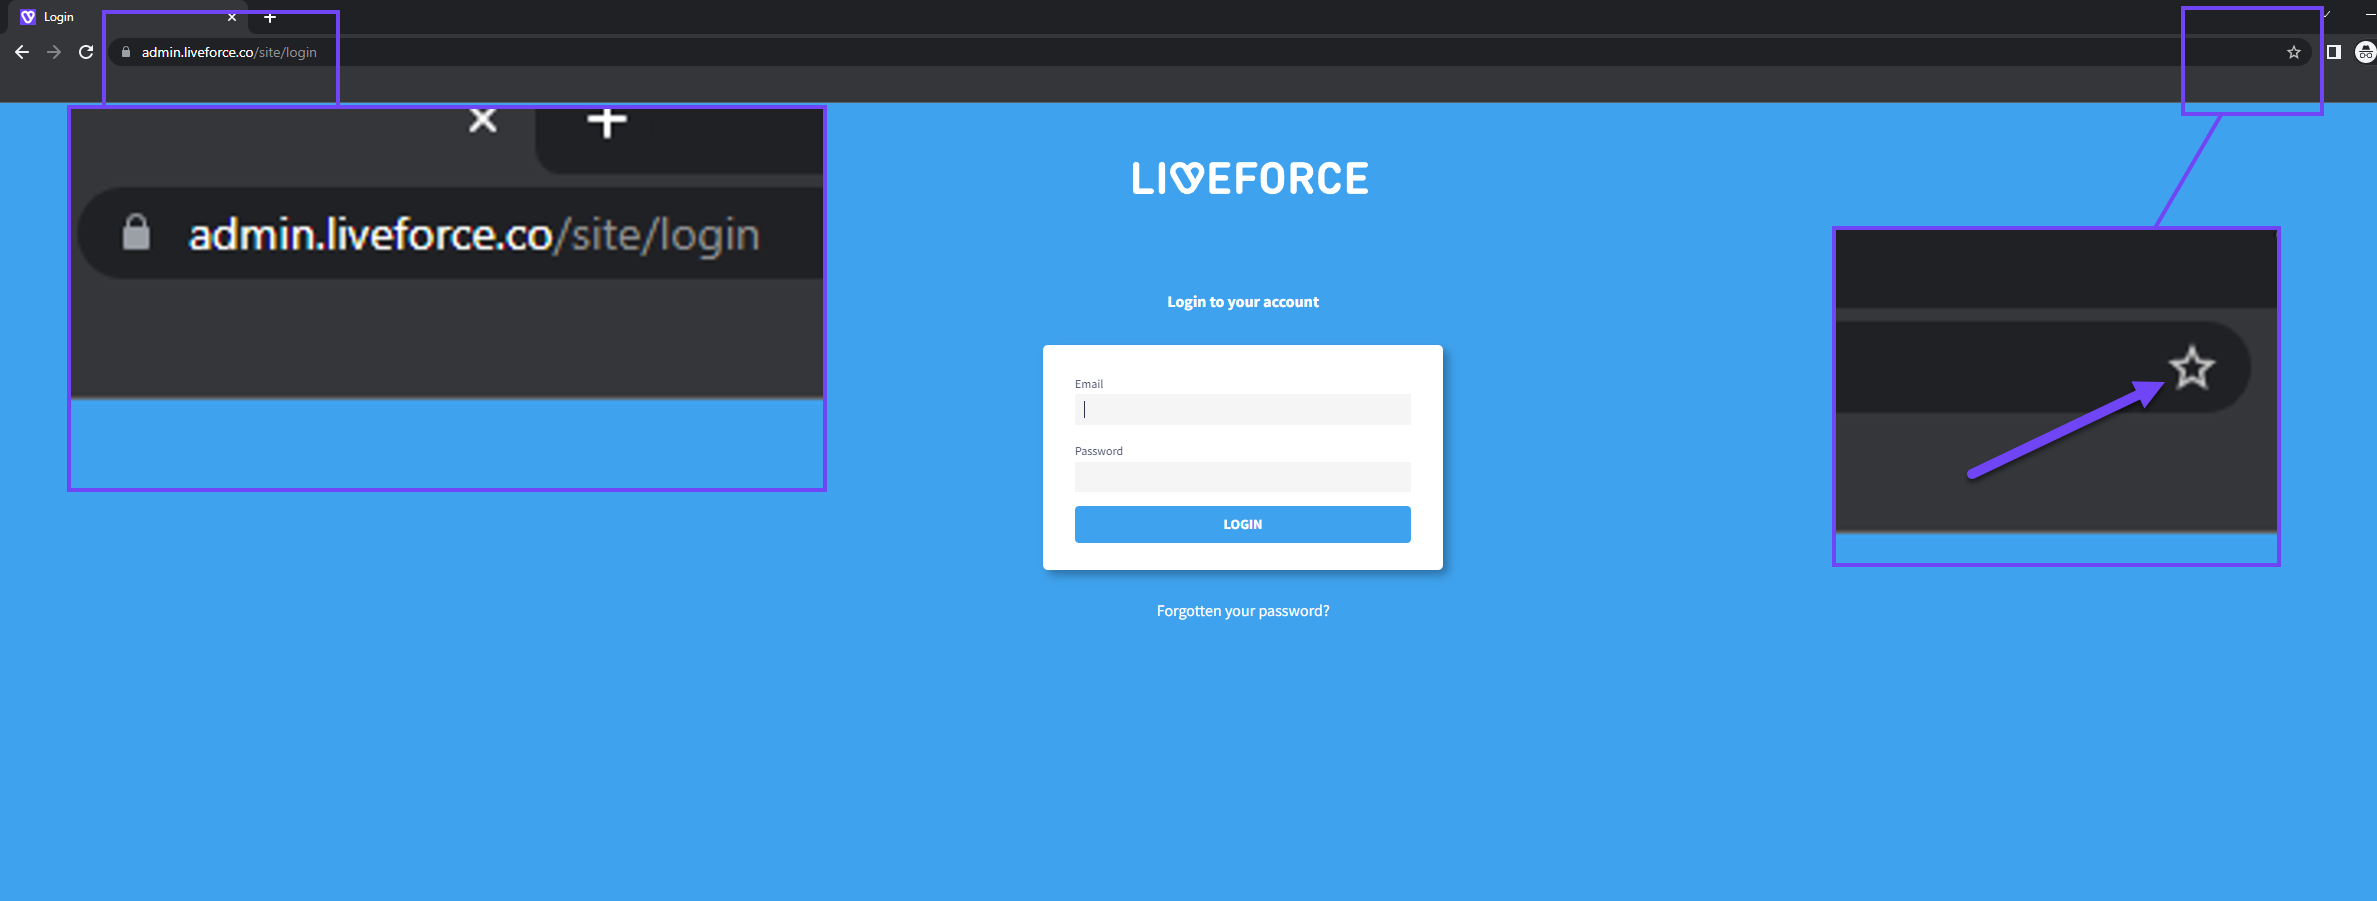Click the browser forward arrow button

pyautogui.click(x=54, y=52)
